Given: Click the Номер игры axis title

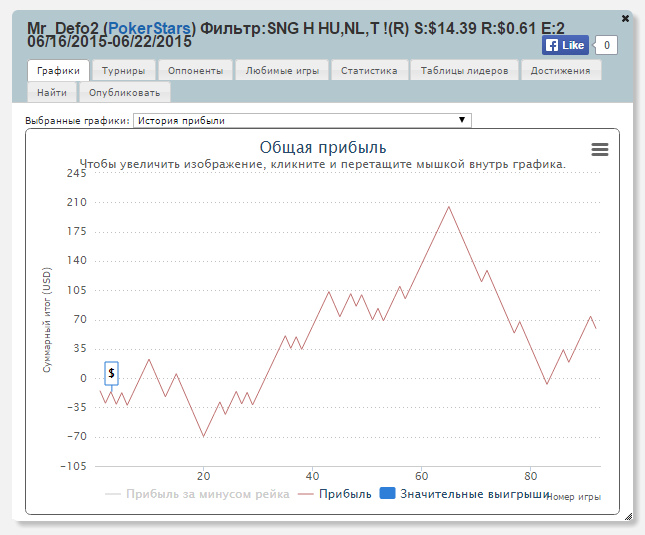Looking at the screenshot, I should click(x=574, y=497).
